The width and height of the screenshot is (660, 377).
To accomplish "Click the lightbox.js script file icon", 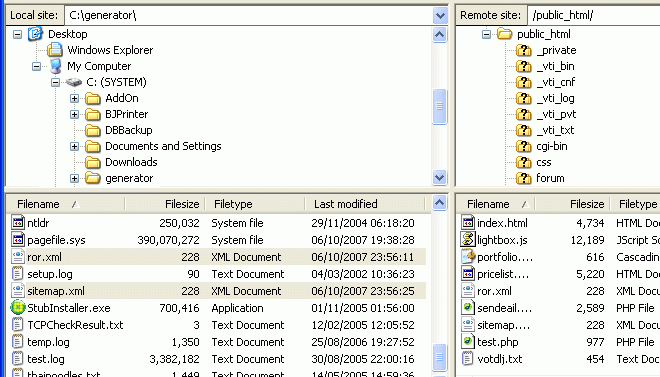I will 468,239.
